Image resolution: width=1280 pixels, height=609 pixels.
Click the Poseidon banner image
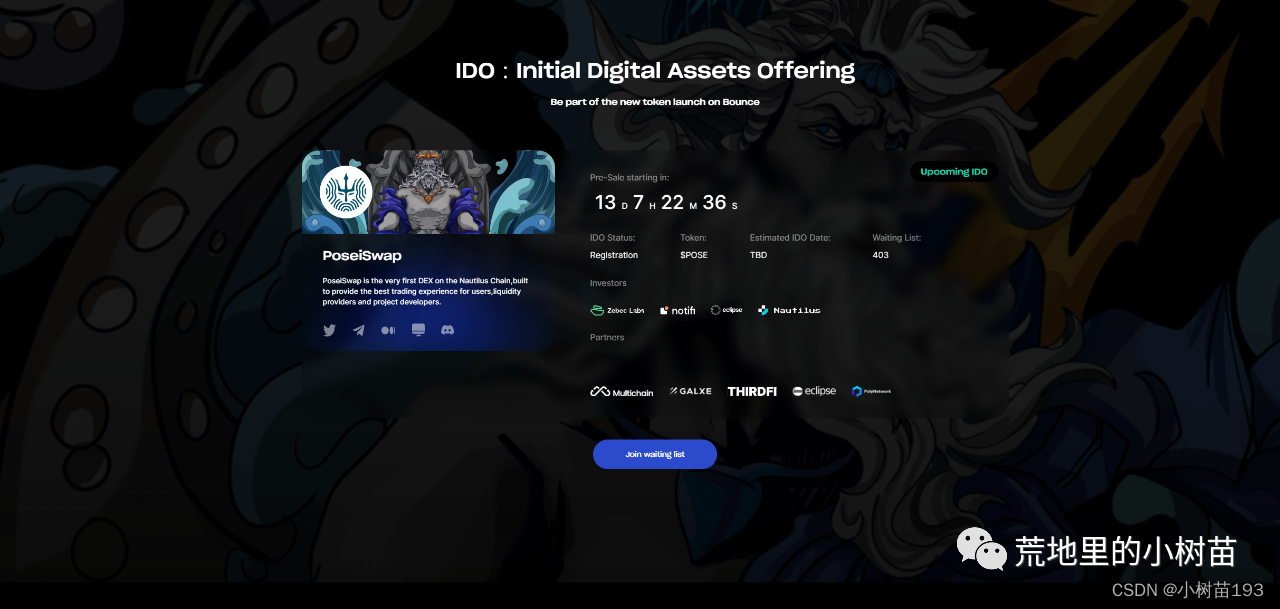(x=428, y=192)
